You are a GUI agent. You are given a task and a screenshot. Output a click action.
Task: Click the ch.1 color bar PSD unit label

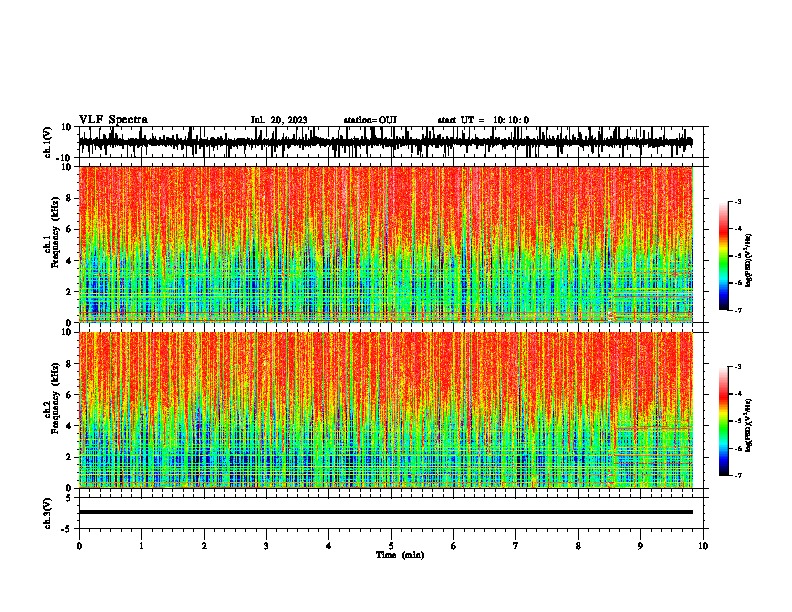(x=749, y=261)
